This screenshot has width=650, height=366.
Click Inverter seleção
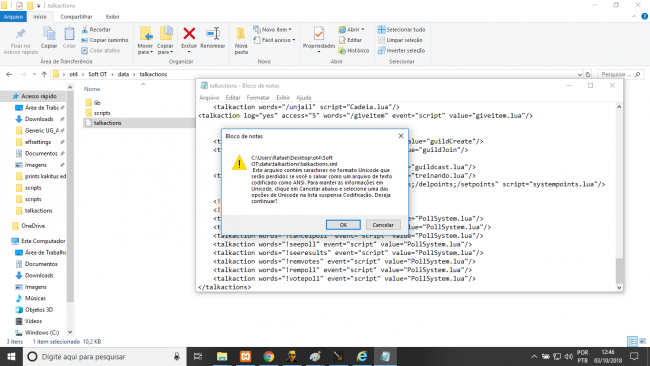(401, 51)
